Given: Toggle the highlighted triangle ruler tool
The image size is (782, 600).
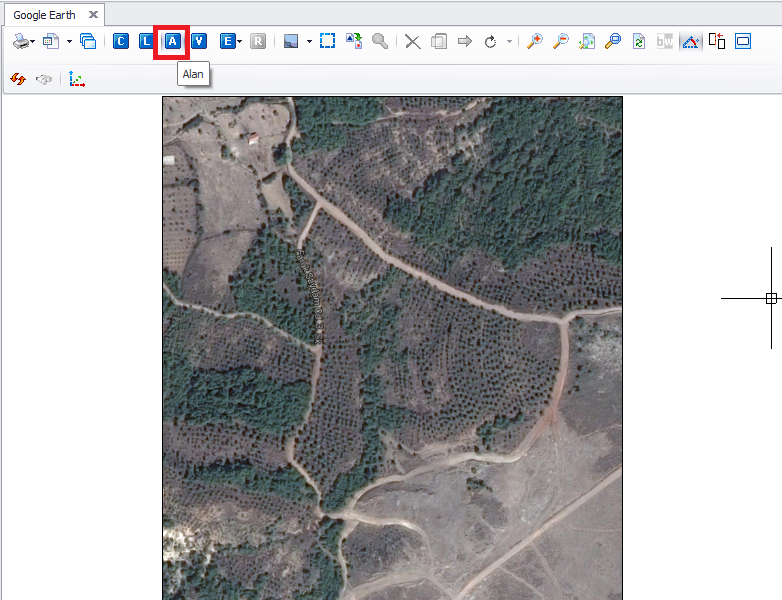Looking at the screenshot, I should [691, 41].
